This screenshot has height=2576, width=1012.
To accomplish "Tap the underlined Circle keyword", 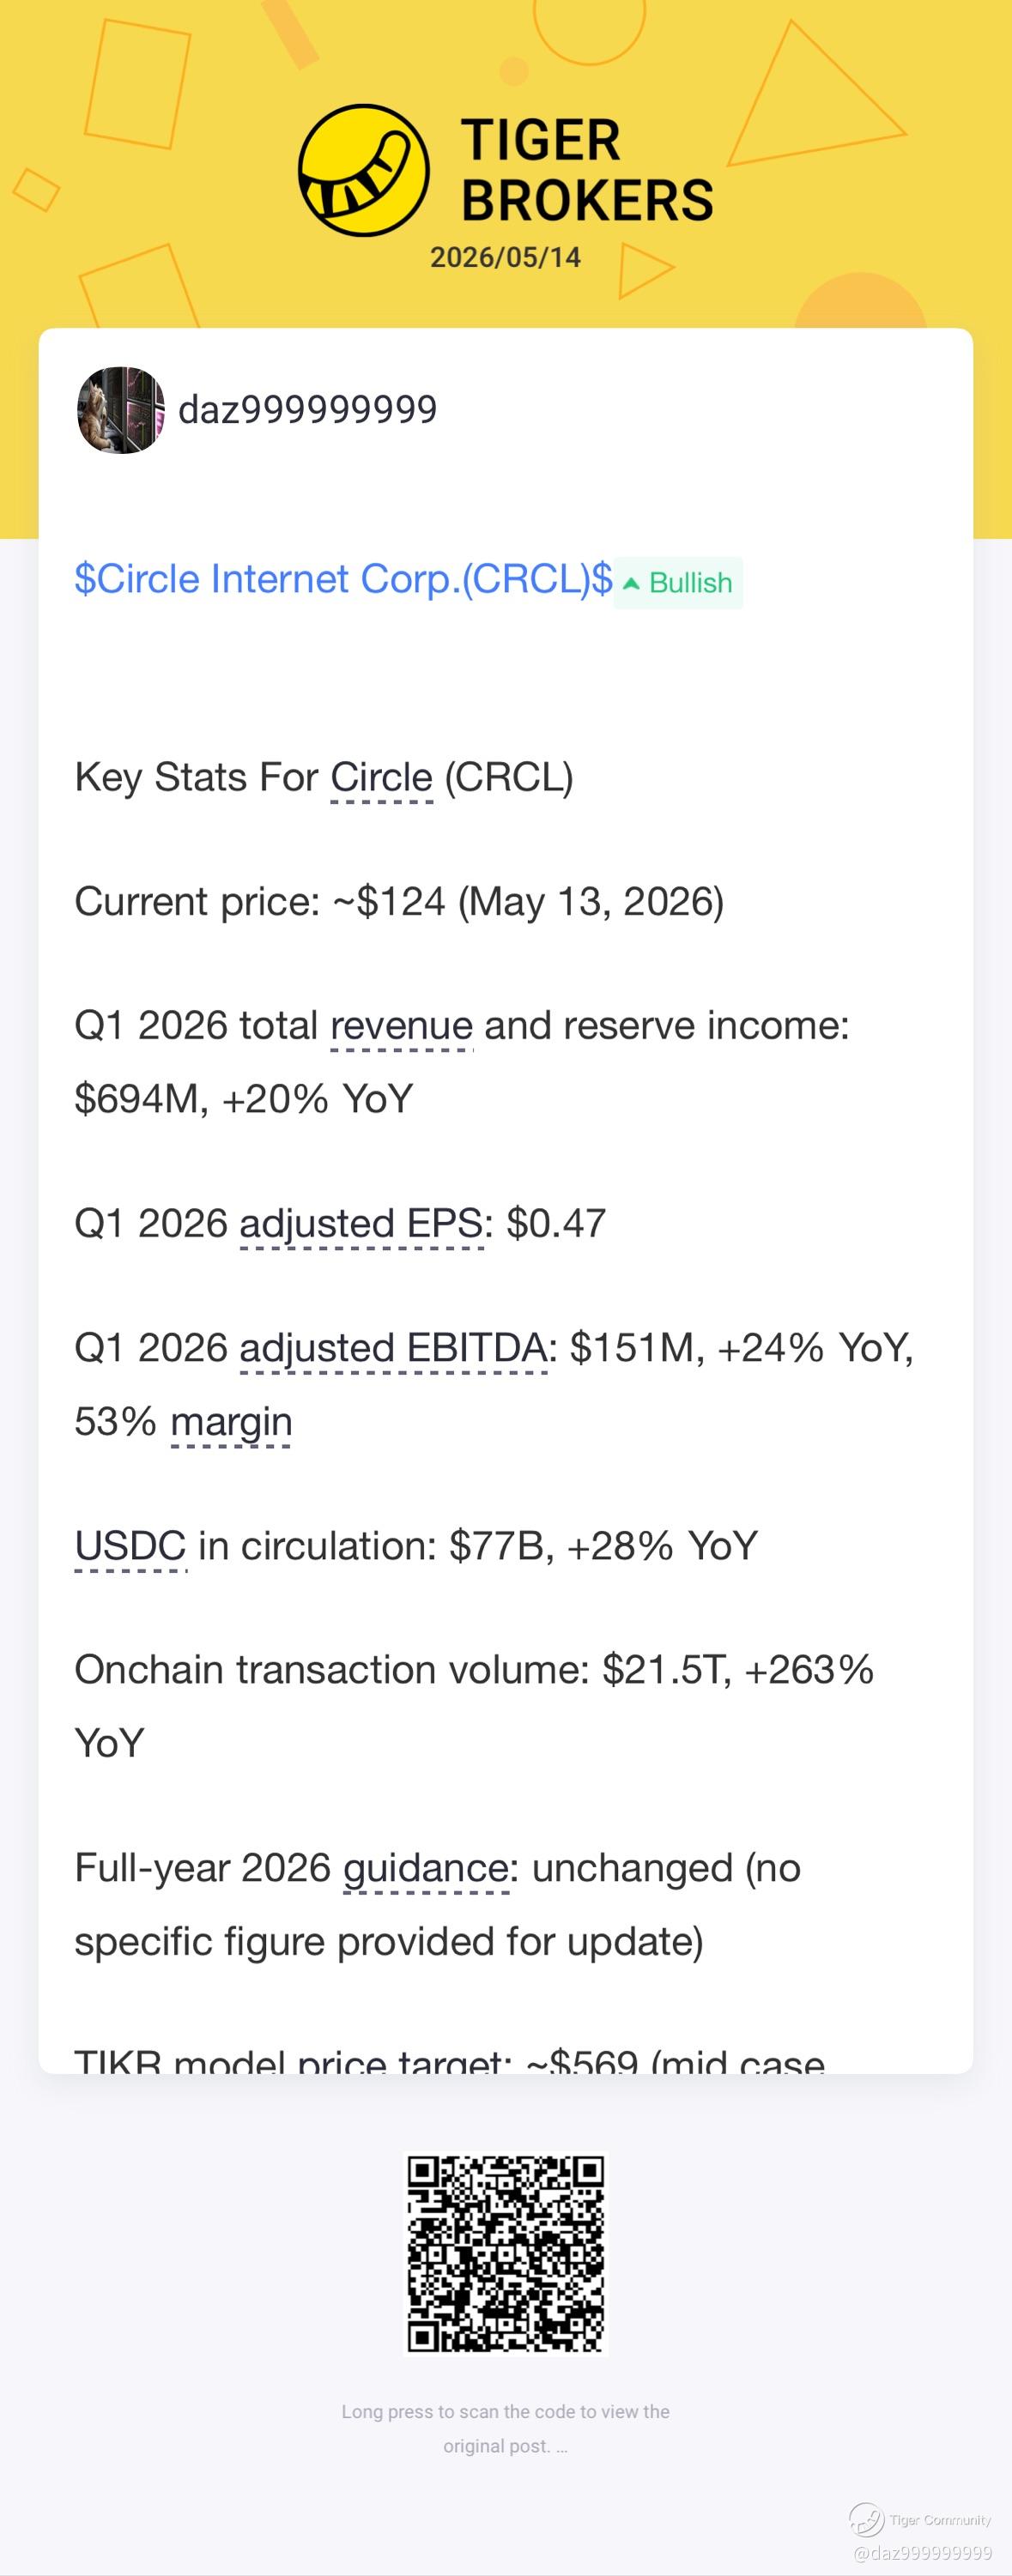I will [381, 778].
